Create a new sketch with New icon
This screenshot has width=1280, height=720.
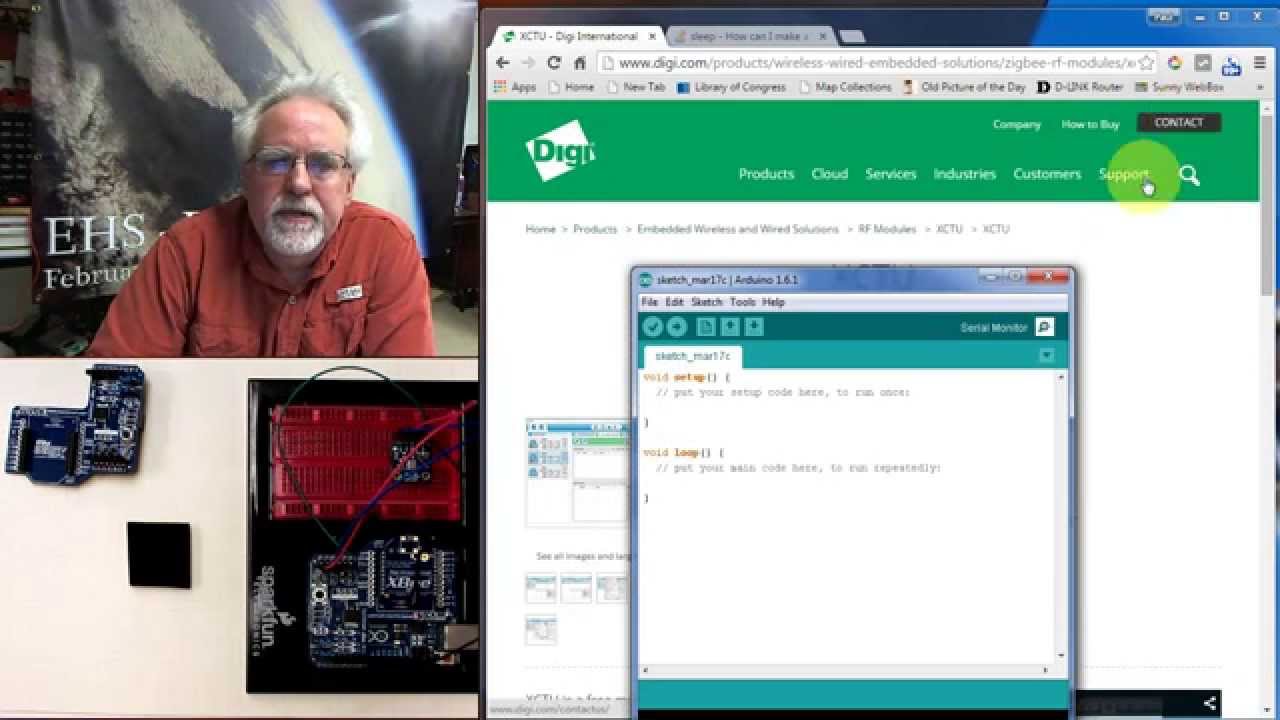click(x=706, y=327)
